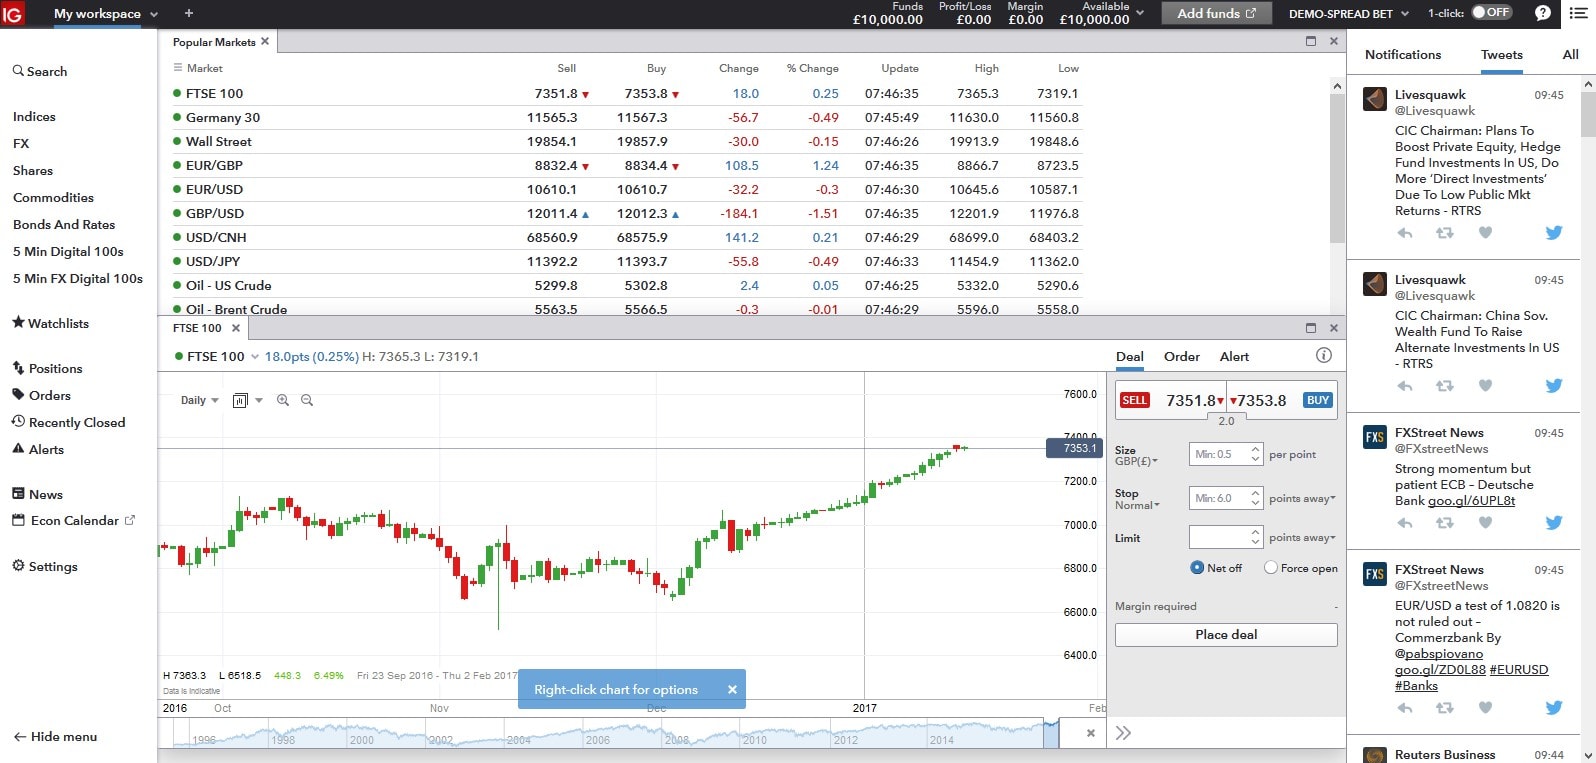Click the red SELL button
1596x763 pixels.
[x=1134, y=400]
